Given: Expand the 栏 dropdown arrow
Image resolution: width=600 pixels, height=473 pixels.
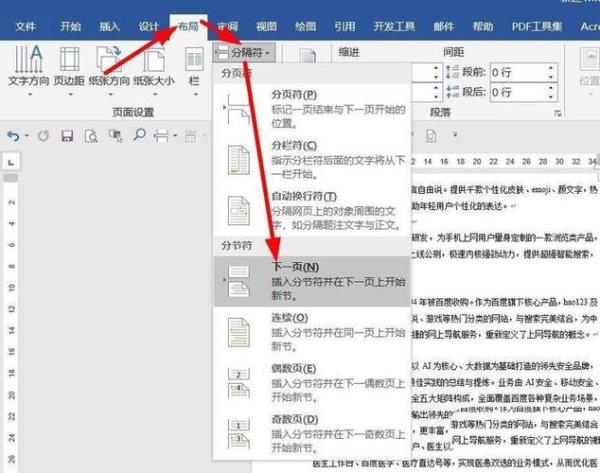Looking at the screenshot, I should [195, 94].
